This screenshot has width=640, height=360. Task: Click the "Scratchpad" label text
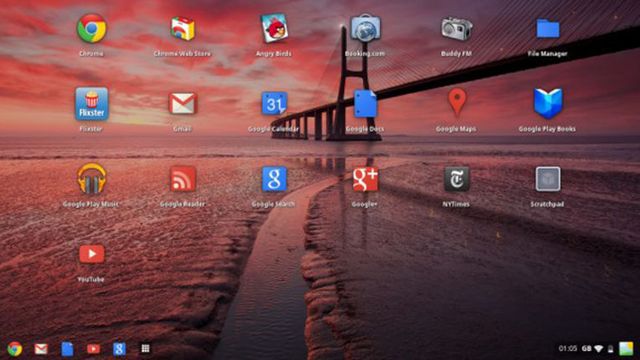pos(547,204)
